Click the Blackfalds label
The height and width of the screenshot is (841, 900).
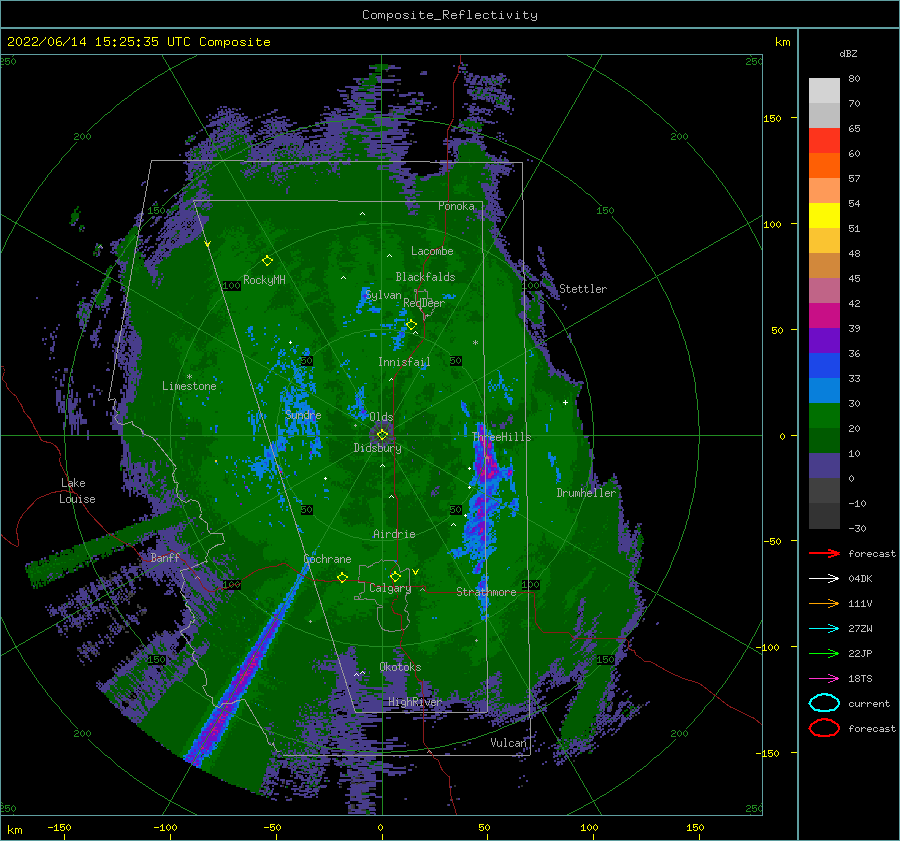tap(425, 277)
